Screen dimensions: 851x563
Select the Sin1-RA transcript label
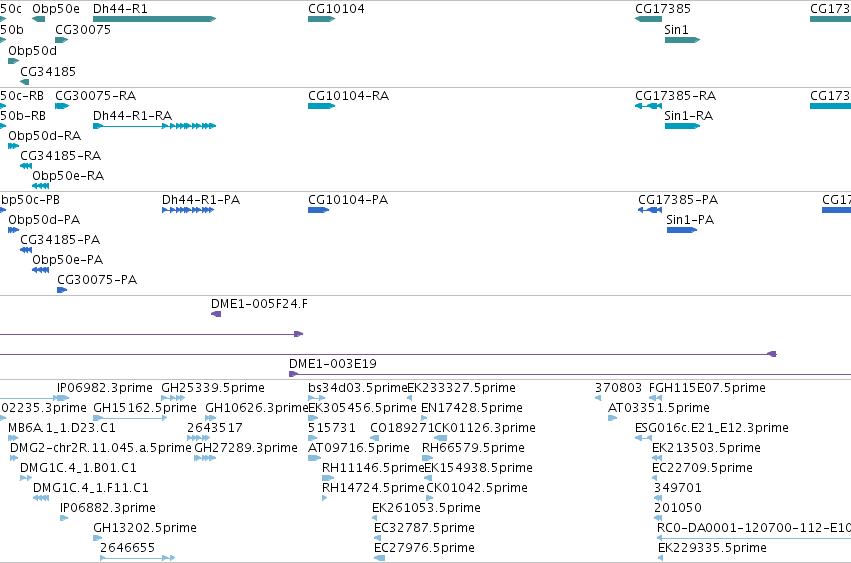pos(689,116)
